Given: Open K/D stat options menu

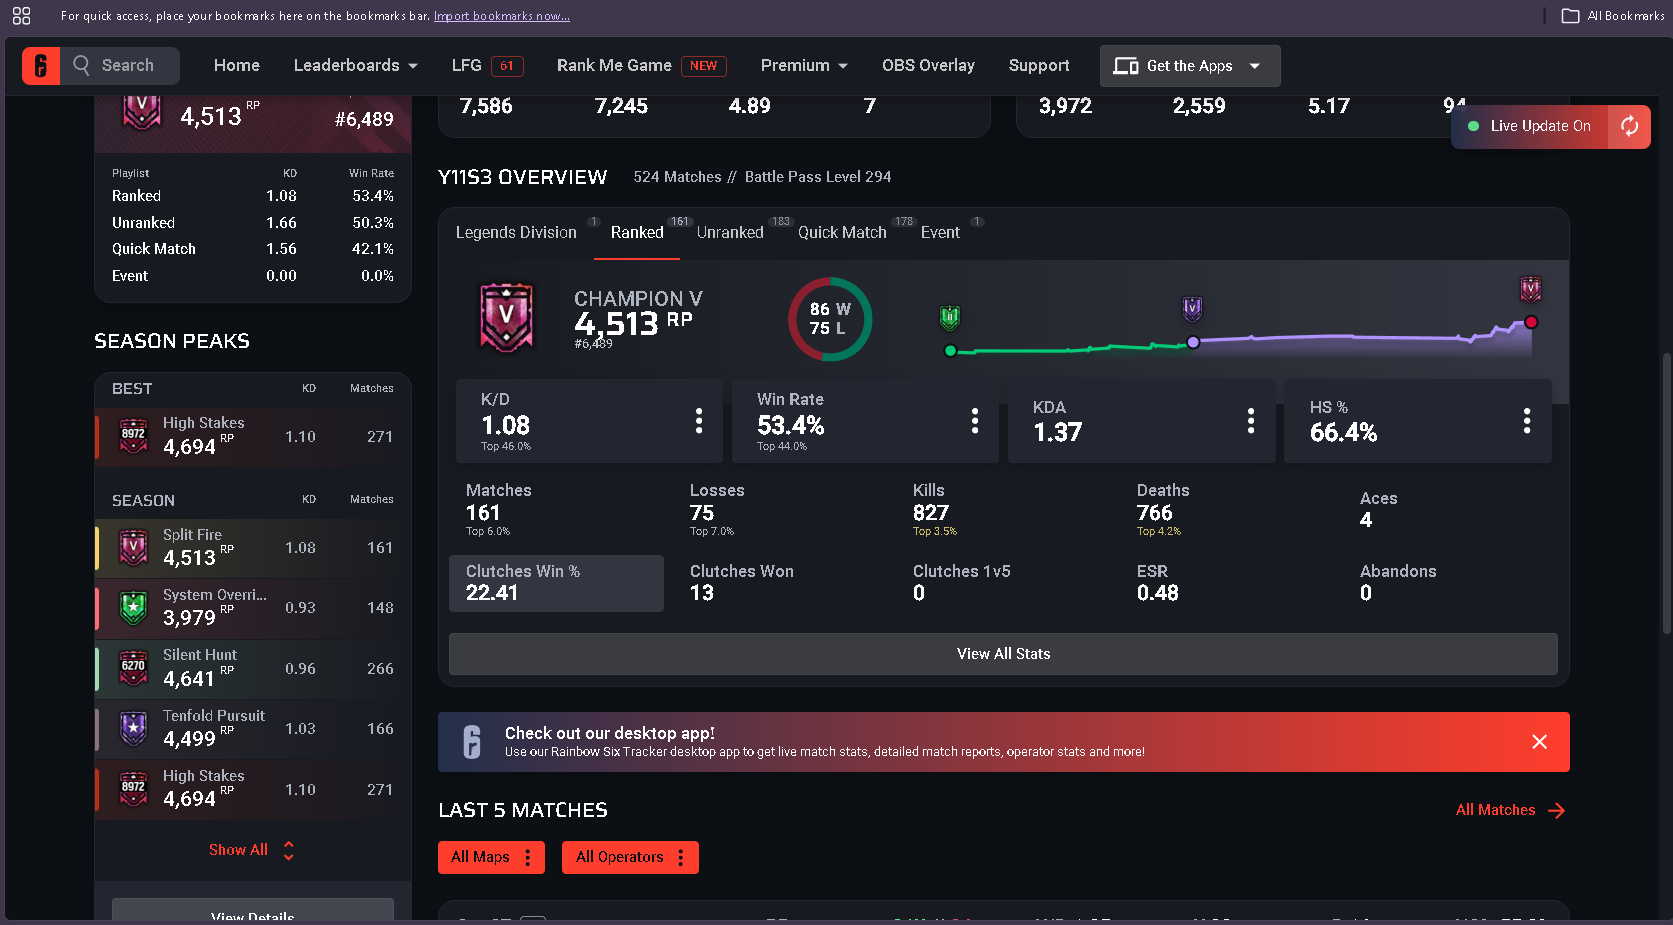Looking at the screenshot, I should [699, 421].
